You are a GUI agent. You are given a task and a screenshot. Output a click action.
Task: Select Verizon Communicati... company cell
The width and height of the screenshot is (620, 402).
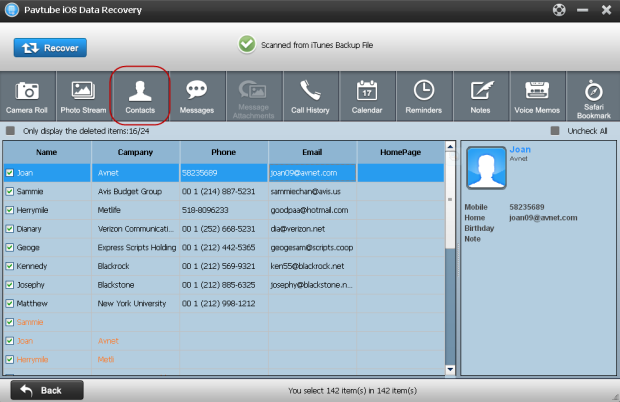point(135,229)
